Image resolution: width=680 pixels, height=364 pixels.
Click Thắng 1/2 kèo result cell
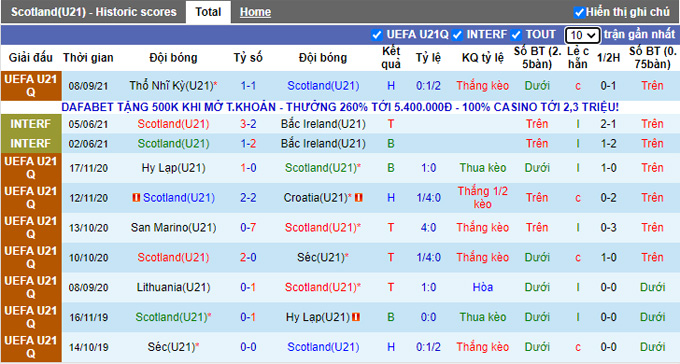click(x=483, y=198)
